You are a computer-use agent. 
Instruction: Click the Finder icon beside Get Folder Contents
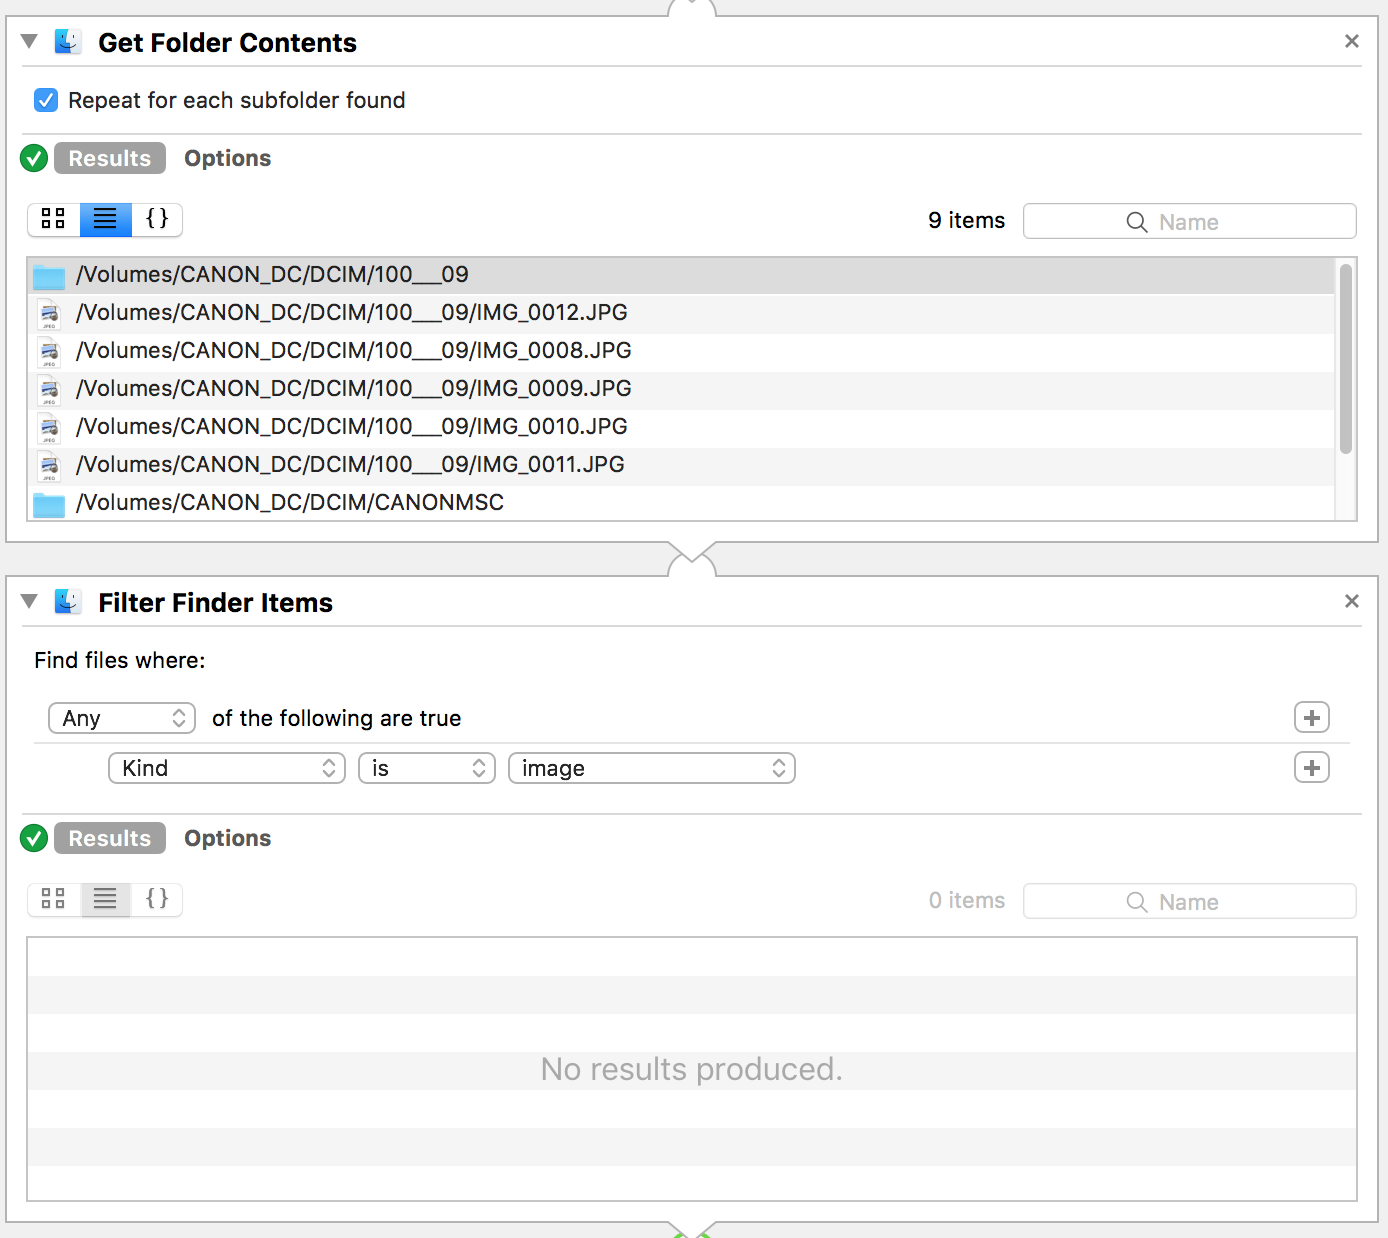tap(67, 42)
